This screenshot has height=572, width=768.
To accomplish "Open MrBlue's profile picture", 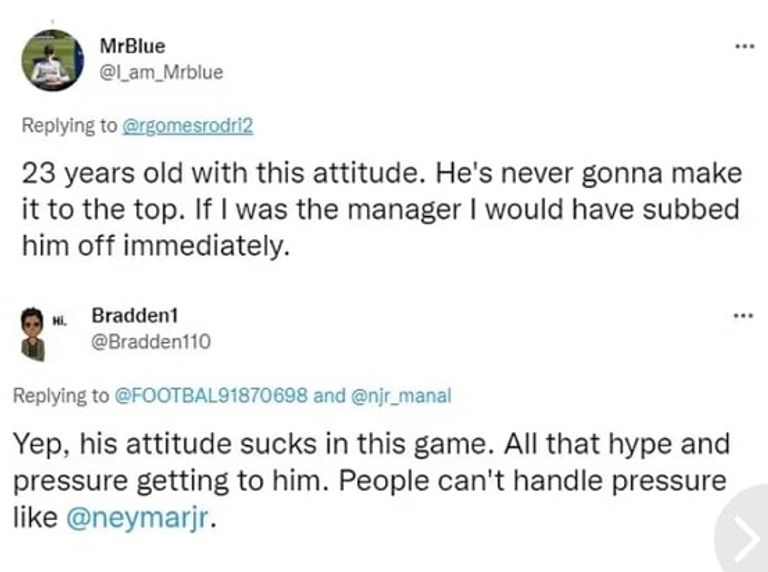I will coord(52,60).
